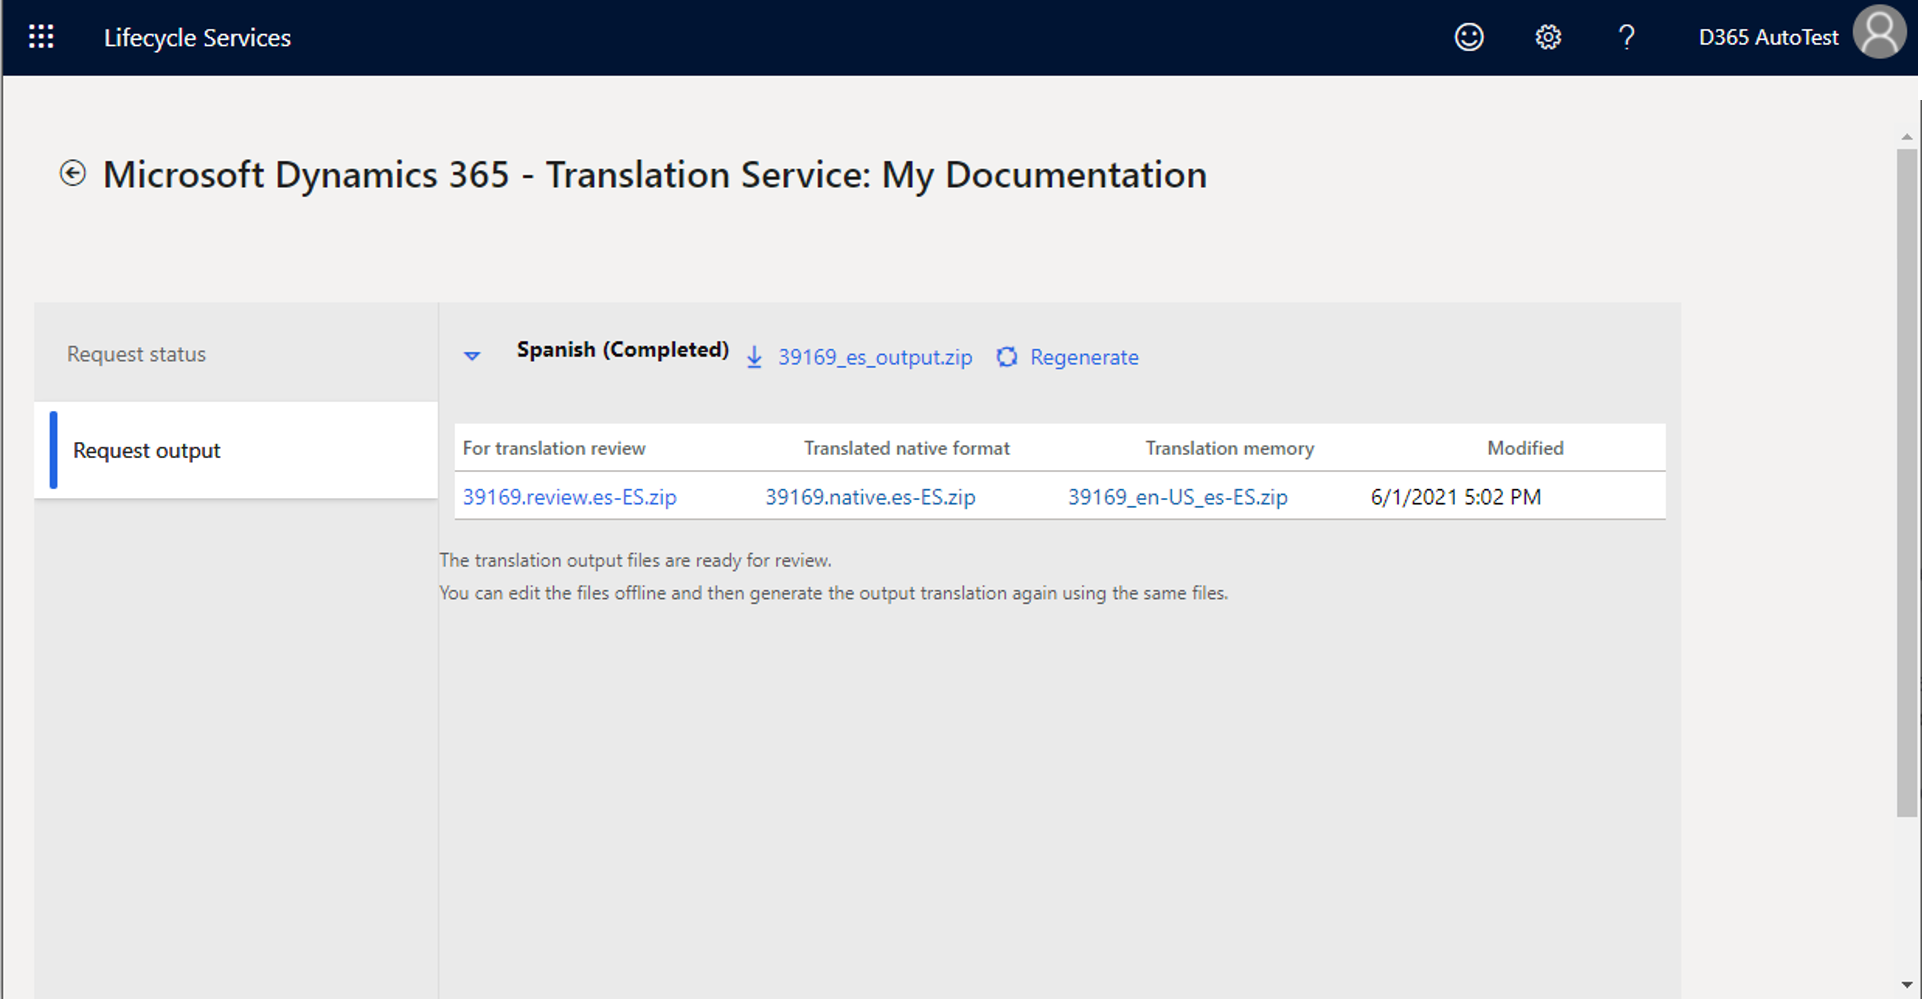This screenshot has height=999, width=1922.
Task: Click the For translation review column header
Action: tap(554, 448)
